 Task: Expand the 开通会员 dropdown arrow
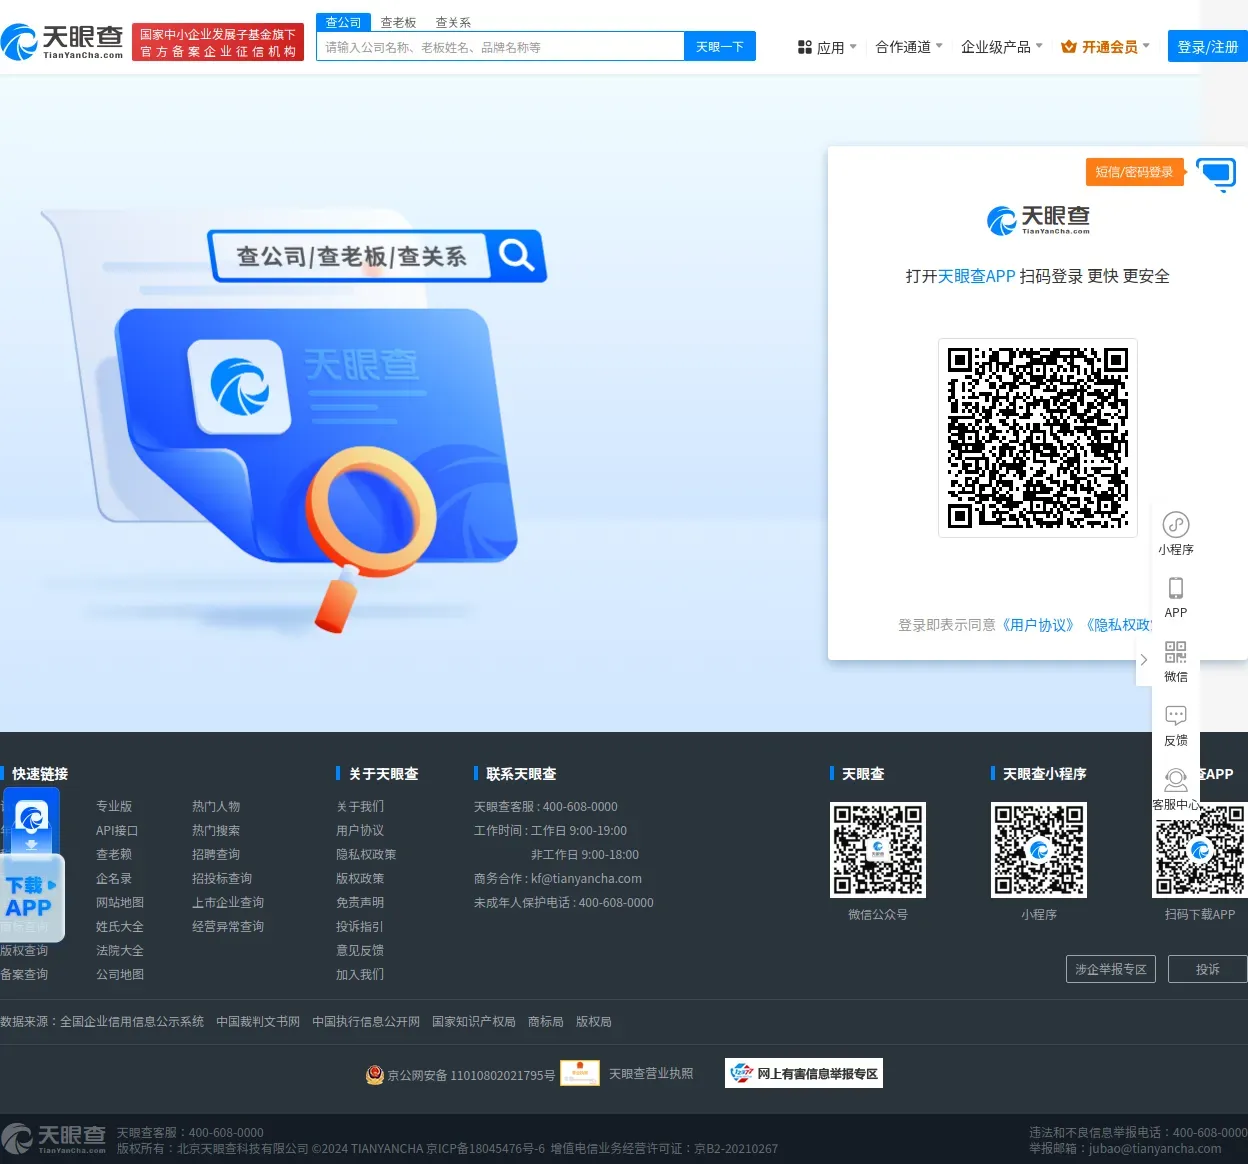(x=1146, y=46)
